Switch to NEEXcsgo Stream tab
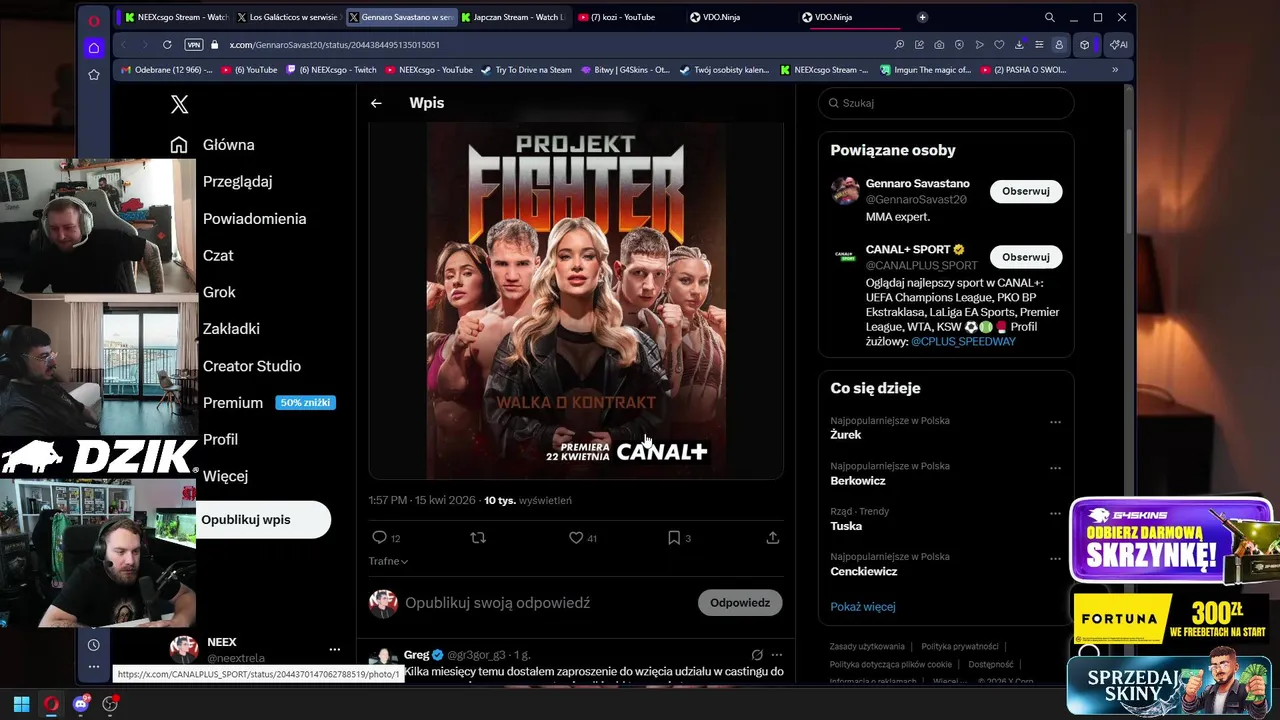 [x=174, y=17]
